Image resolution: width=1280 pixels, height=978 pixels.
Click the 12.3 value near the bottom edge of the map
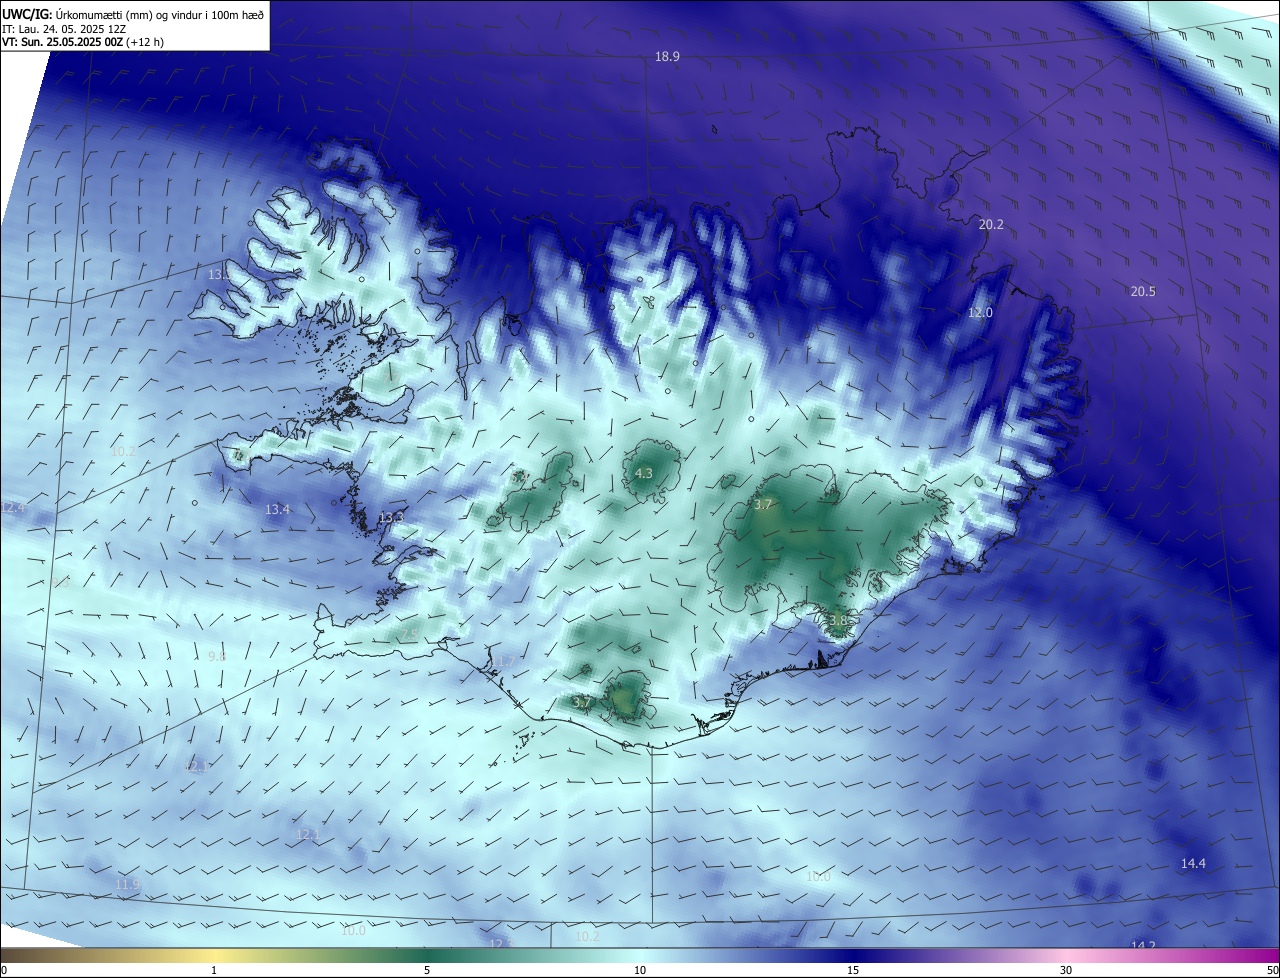point(501,943)
